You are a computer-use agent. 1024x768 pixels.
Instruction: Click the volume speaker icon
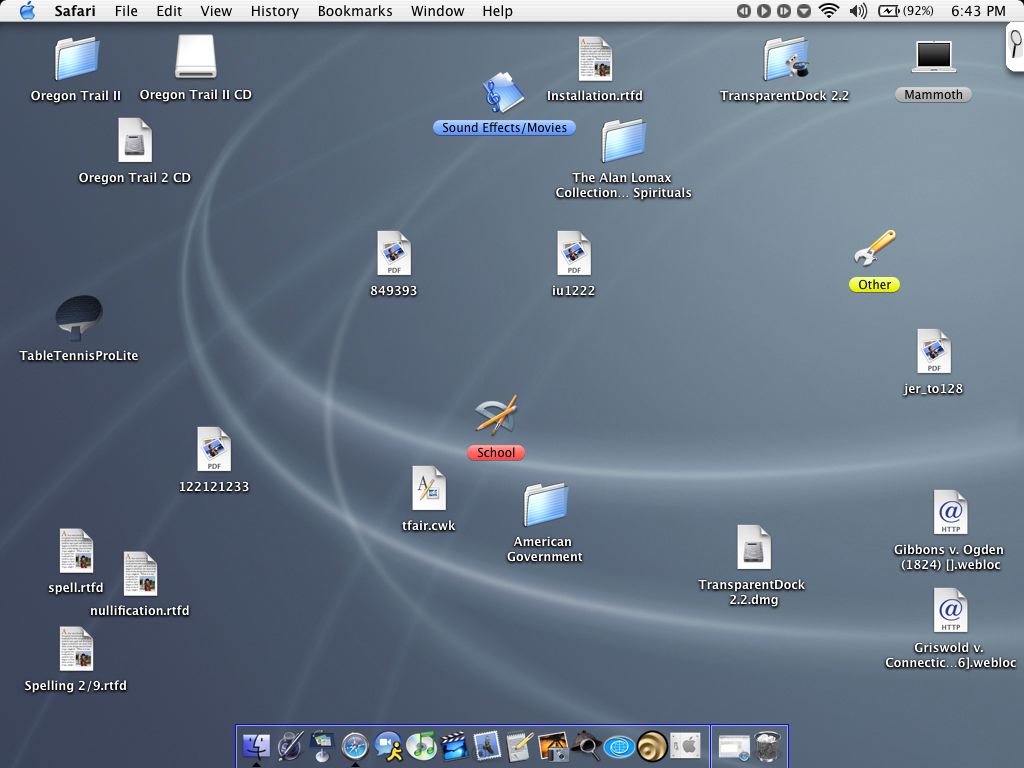(858, 11)
